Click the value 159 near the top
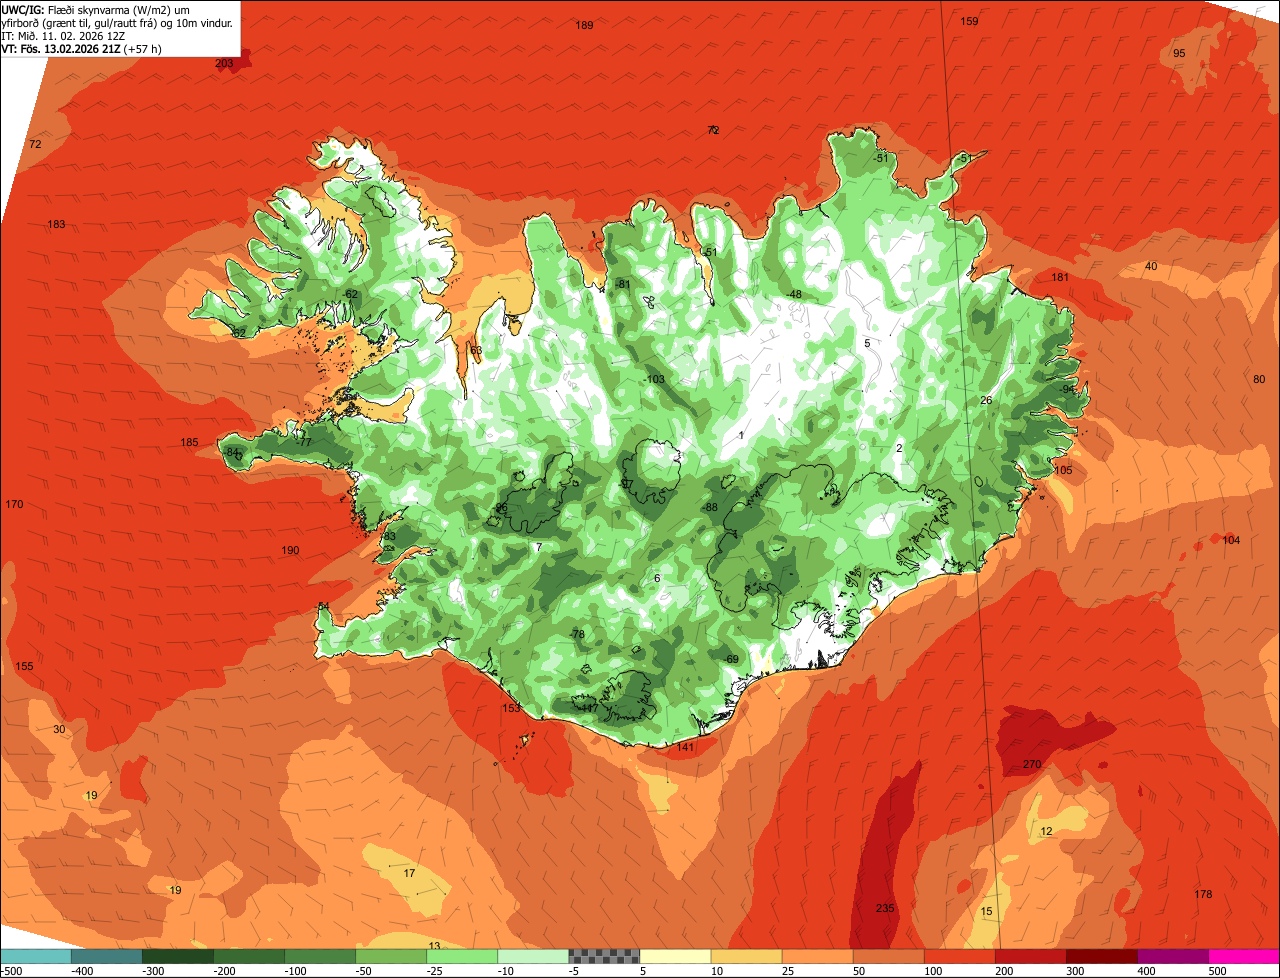Image resolution: width=1280 pixels, height=978 pixels. [x=969, y=21]
